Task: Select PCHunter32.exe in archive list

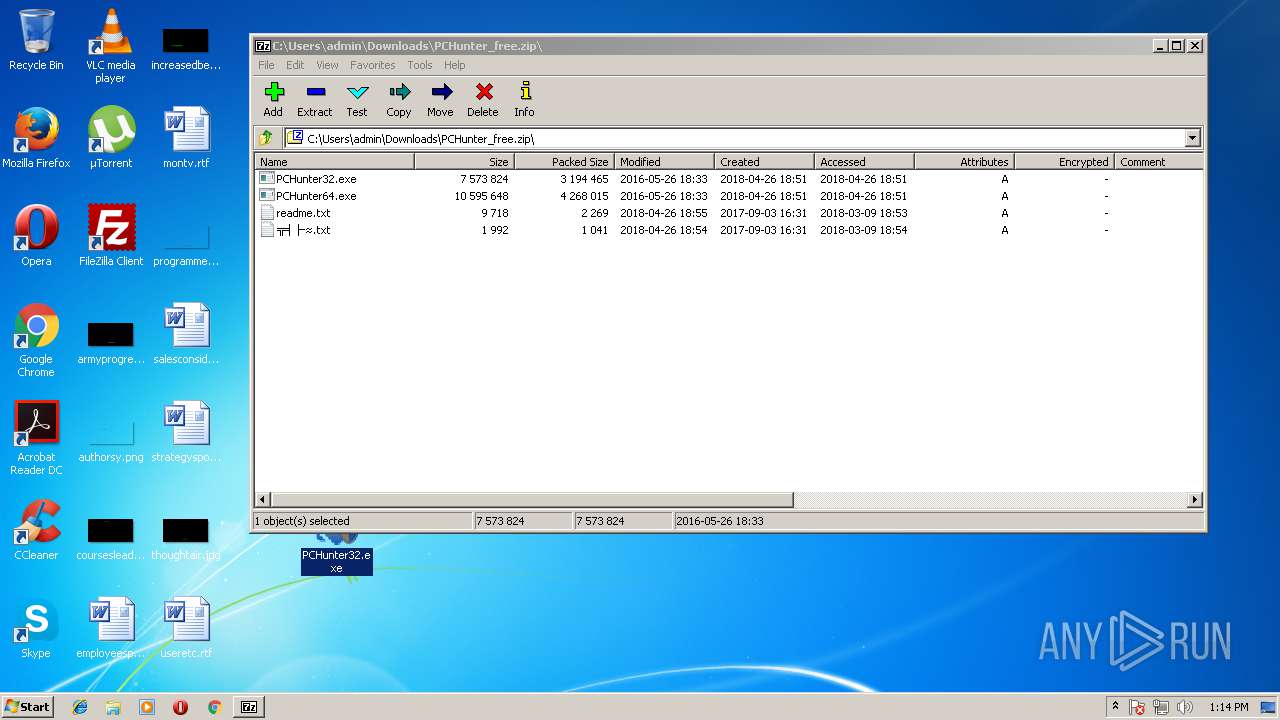Action: (316, 179)
